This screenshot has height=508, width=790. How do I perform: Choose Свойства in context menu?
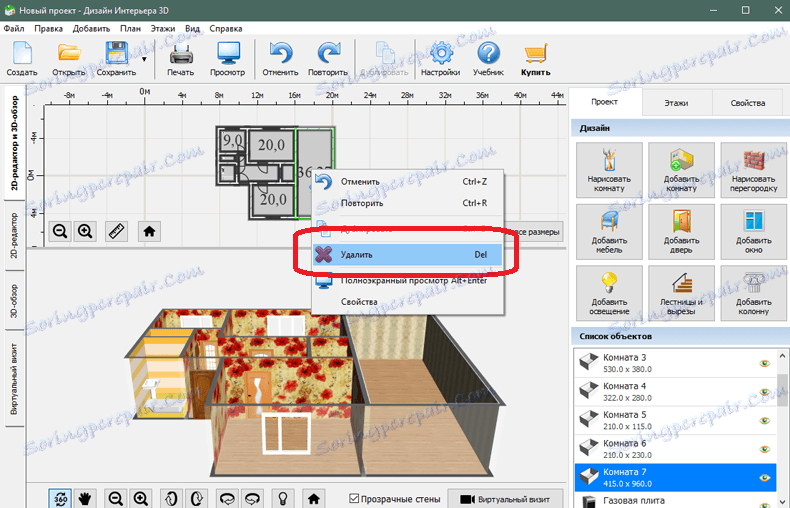pyautogui.click(x=408, y=302)
